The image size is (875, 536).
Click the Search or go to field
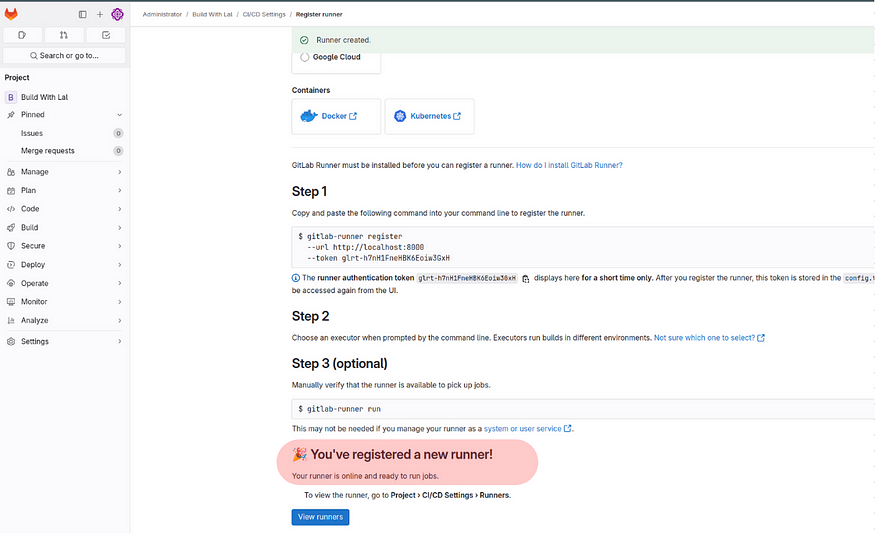64,56
